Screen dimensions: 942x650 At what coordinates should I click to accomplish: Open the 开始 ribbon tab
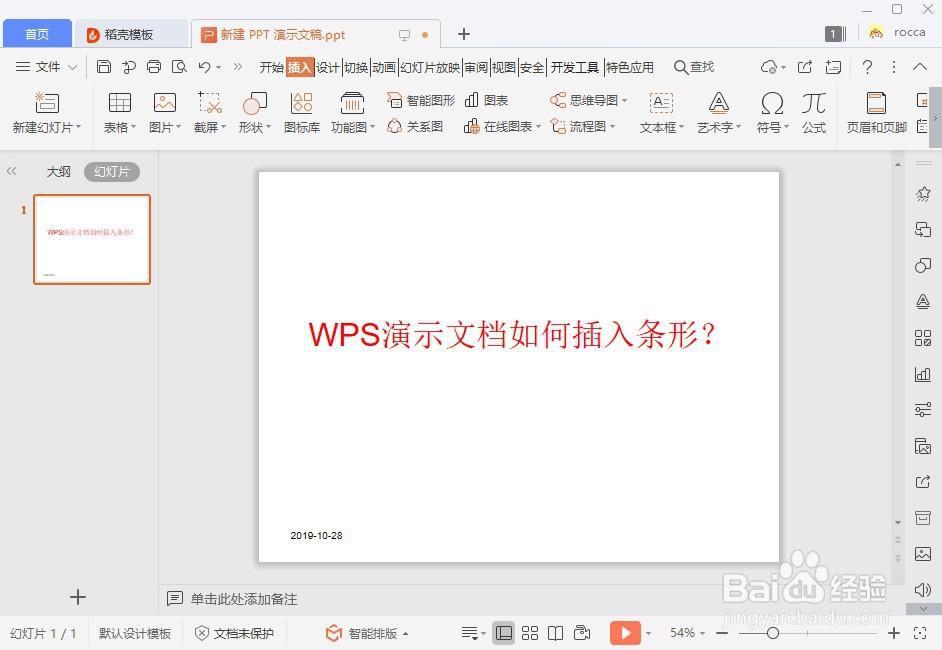pyautogui.click(x=272, y=67)
